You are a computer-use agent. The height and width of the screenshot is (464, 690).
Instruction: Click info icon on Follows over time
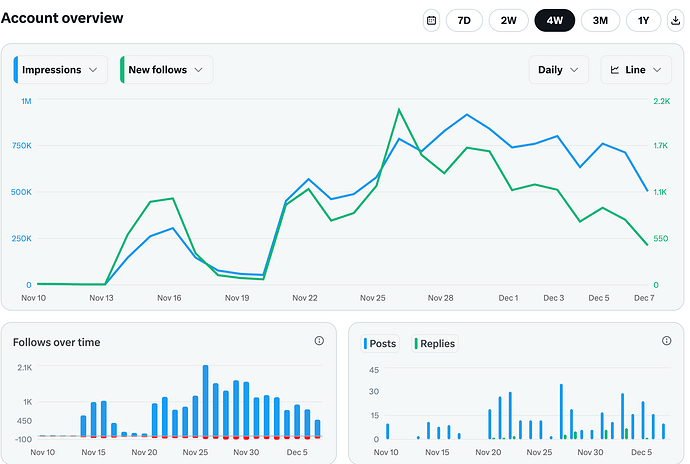pyautogui.click(x=319, y=341)
